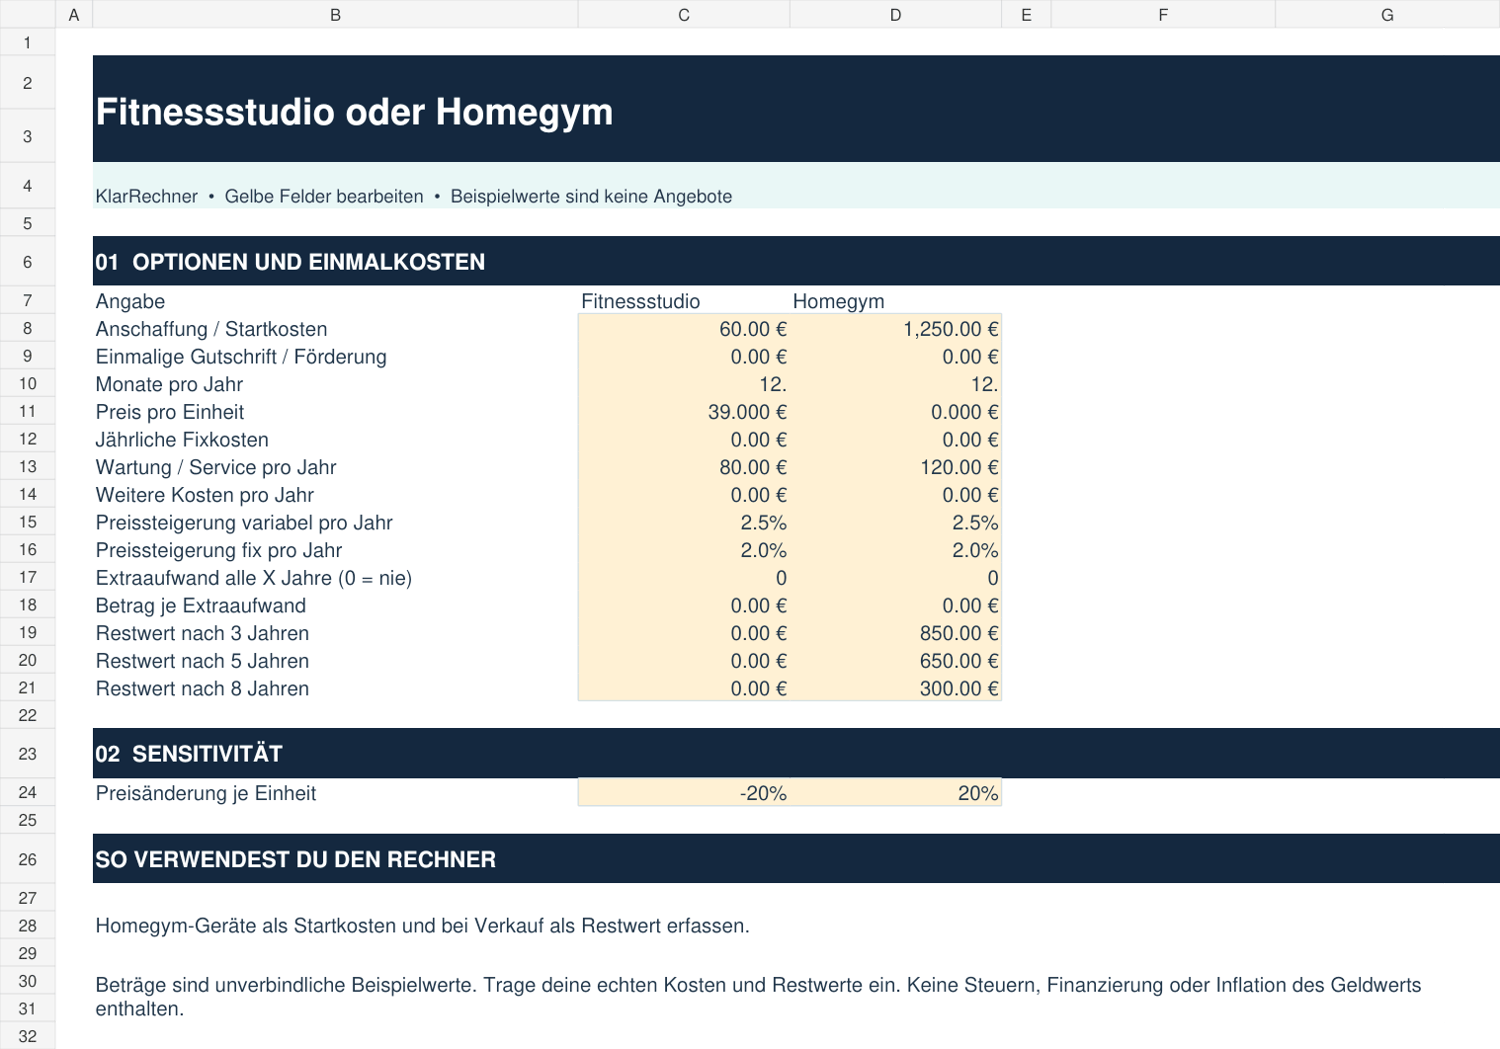Select column B header
The height and width of the screenshot is (1049, 1500).
(x=335, y=14)
